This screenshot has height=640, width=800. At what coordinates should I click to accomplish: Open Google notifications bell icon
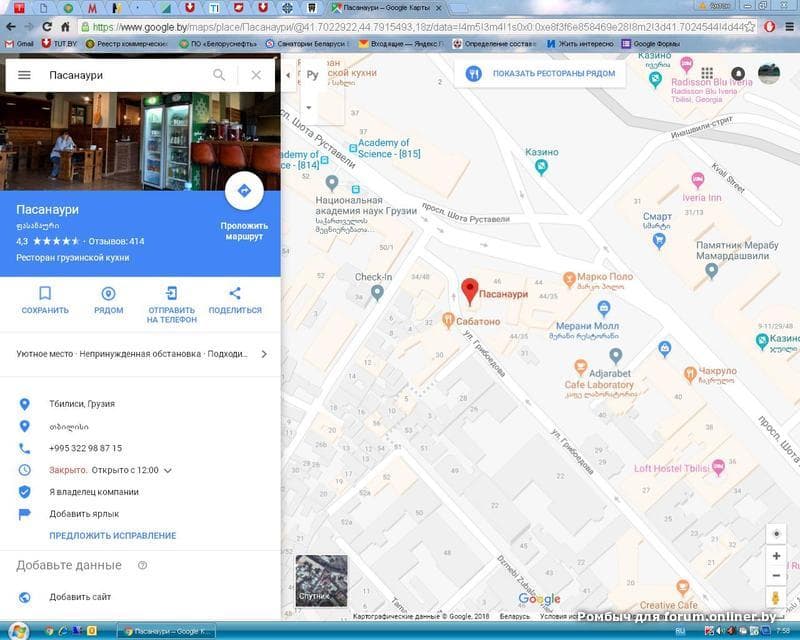click(x=738, y=73)
